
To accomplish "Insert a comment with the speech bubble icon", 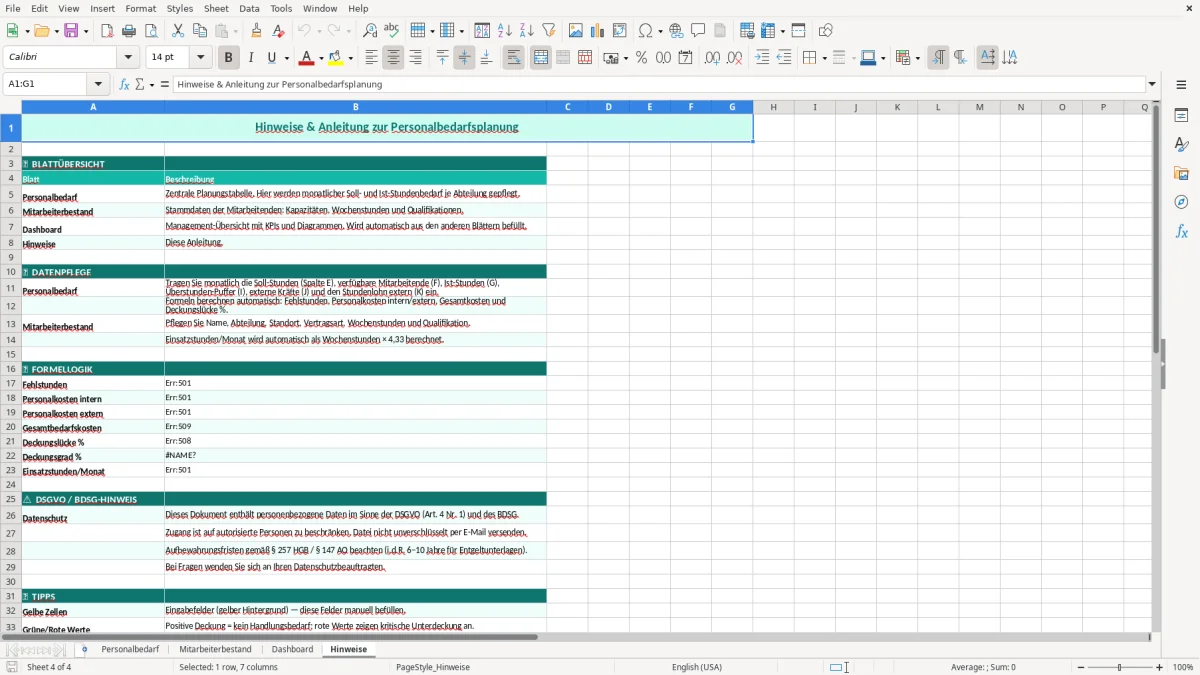I will [698, 31].
